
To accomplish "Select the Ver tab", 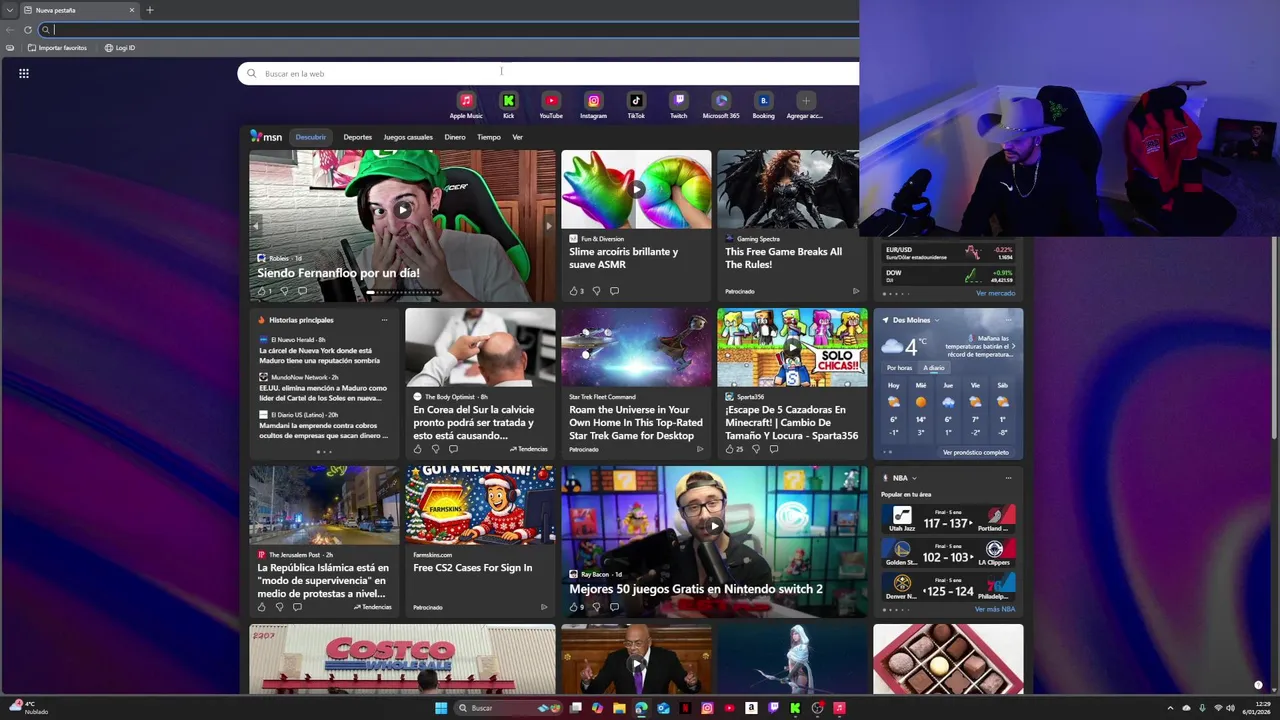I will (517, 137).
